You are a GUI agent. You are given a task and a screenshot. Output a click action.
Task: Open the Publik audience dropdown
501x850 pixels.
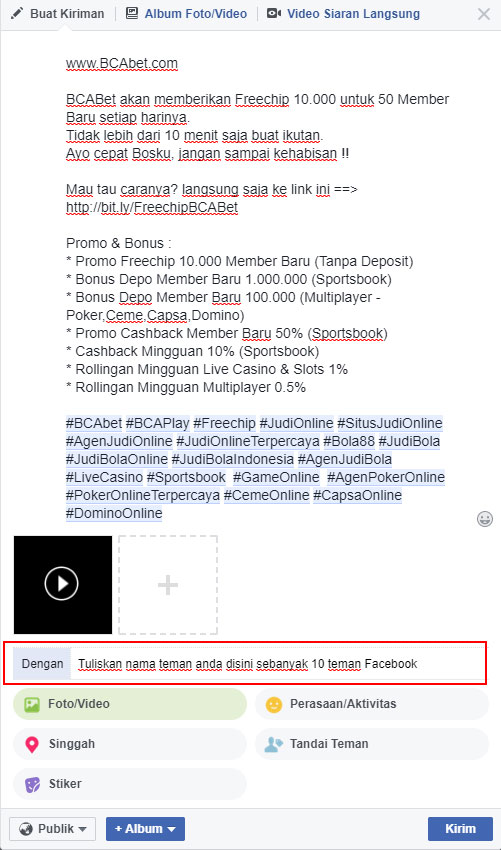(x=53, y=829)
